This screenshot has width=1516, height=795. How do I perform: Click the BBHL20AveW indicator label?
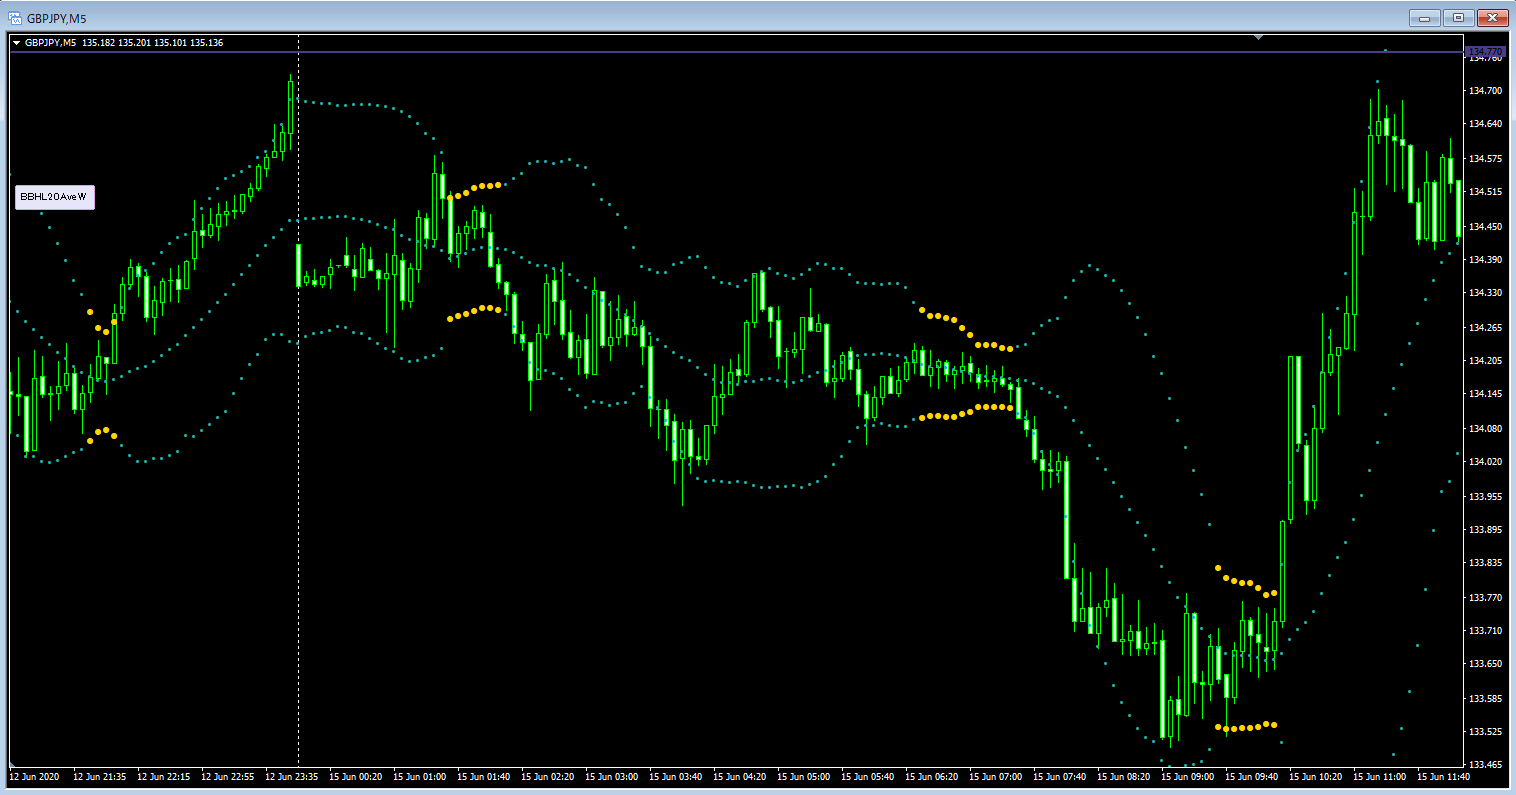click(55, 198)
